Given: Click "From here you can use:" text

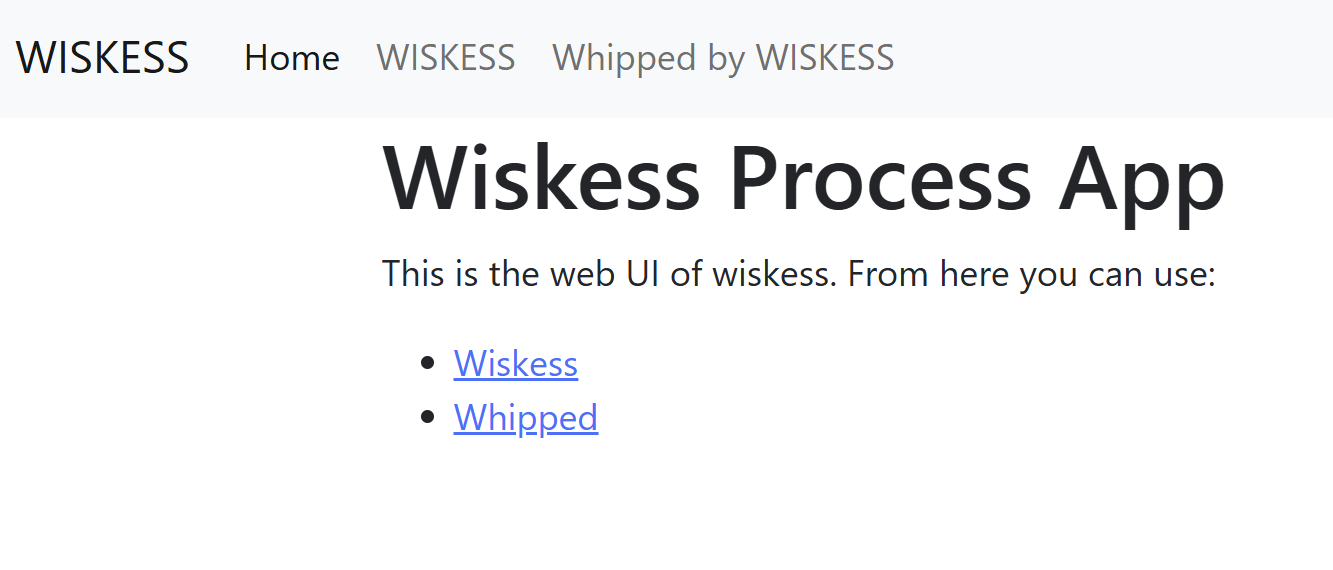Looking at the screenshot, I should 1031,273.
